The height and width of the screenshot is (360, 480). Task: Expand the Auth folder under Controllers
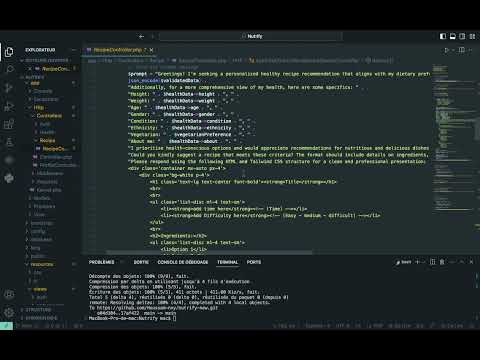click(45, 124)
